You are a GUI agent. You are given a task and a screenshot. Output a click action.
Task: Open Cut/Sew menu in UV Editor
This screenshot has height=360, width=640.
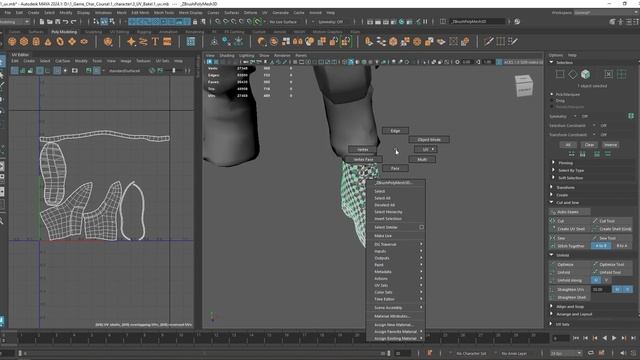(x=62, y=61)
